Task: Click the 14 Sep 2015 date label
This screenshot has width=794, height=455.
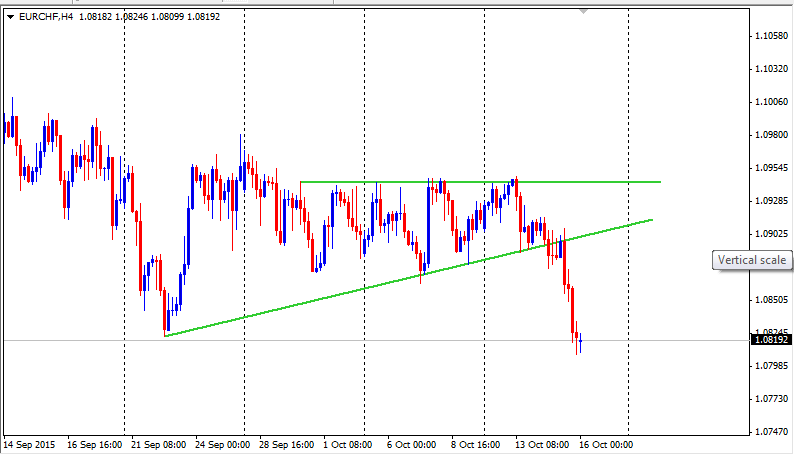Action: [29, 445]
